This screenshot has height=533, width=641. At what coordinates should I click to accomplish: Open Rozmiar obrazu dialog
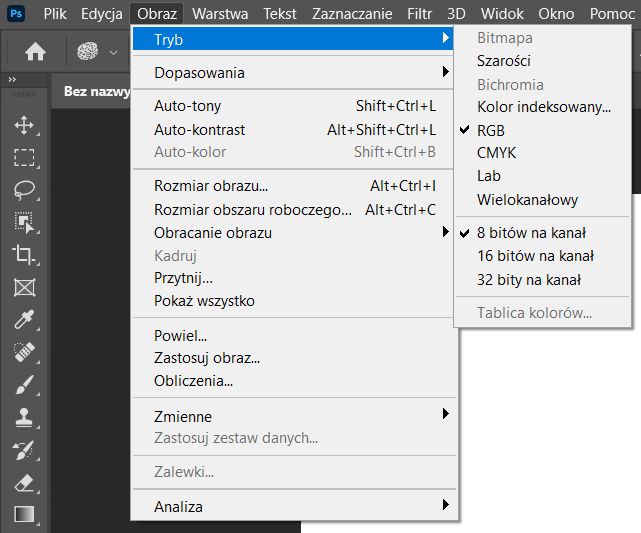point(293,186)
